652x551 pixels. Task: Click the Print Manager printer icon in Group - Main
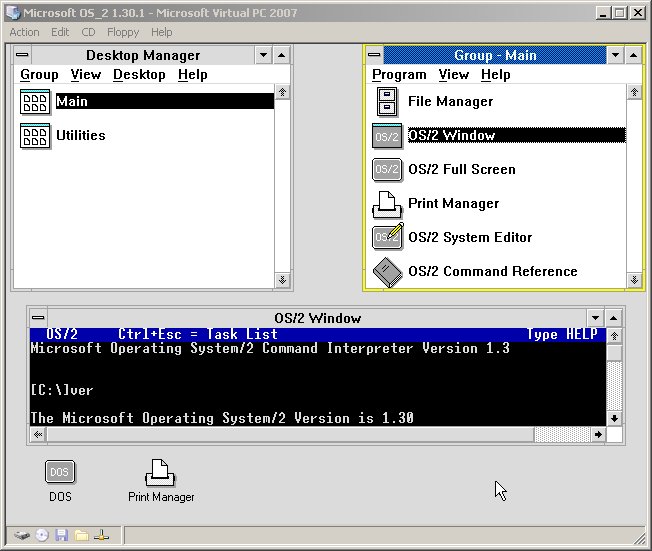(x=387, y=204)
